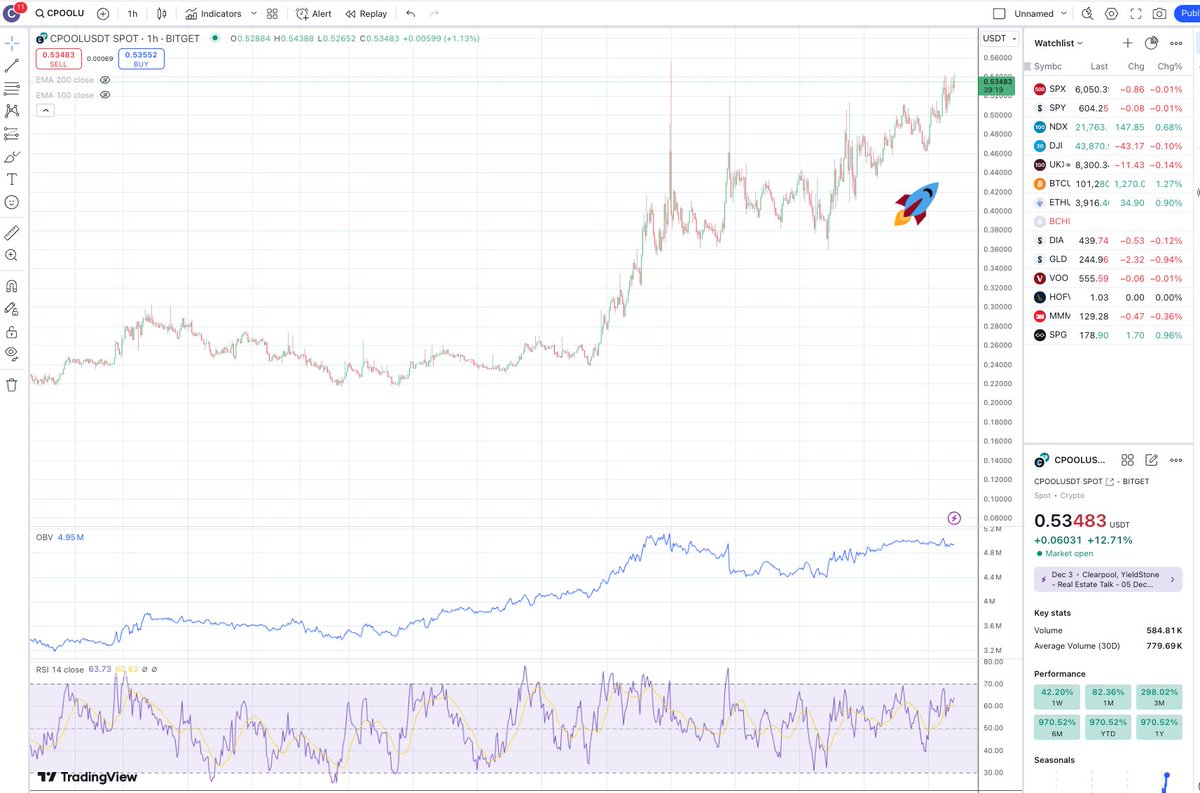The height and width of the screenshot is (793, 1200).
Task: Click the red SELL price button
Action: point(59,59)
